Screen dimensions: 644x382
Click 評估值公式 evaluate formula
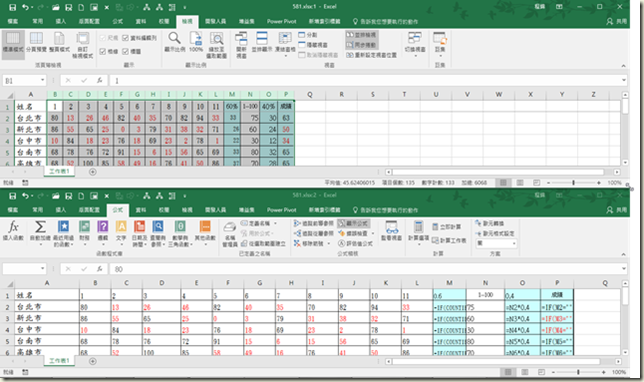pos(355,243)
